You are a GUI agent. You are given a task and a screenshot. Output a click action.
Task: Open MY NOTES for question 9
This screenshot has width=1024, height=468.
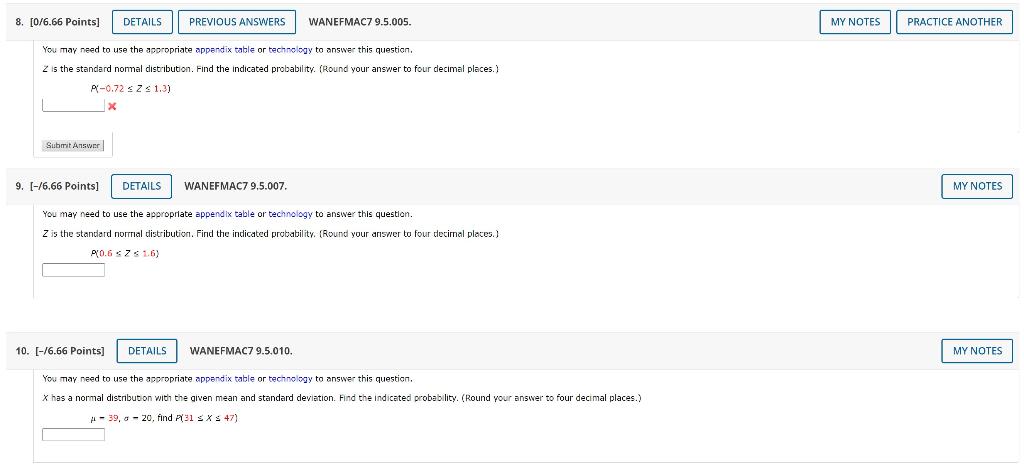point(978,186)
